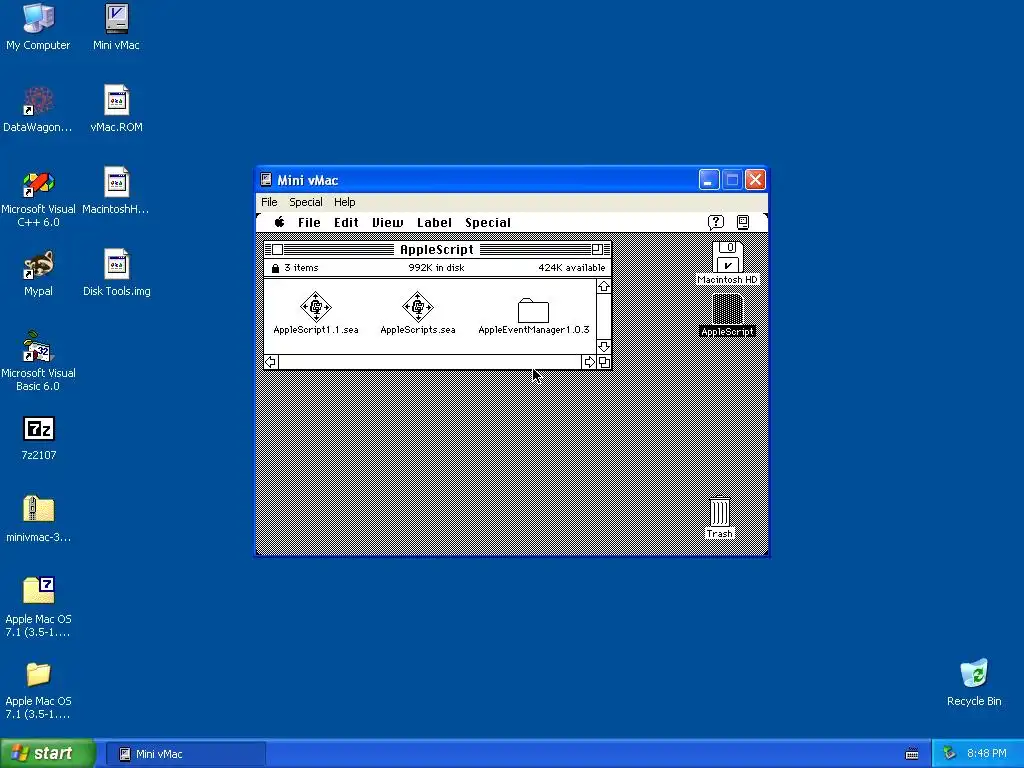Viewport: 1024px width, 768px height.
Task: Select the MacintoshH... disk image icon
Action: pos(116,182)
